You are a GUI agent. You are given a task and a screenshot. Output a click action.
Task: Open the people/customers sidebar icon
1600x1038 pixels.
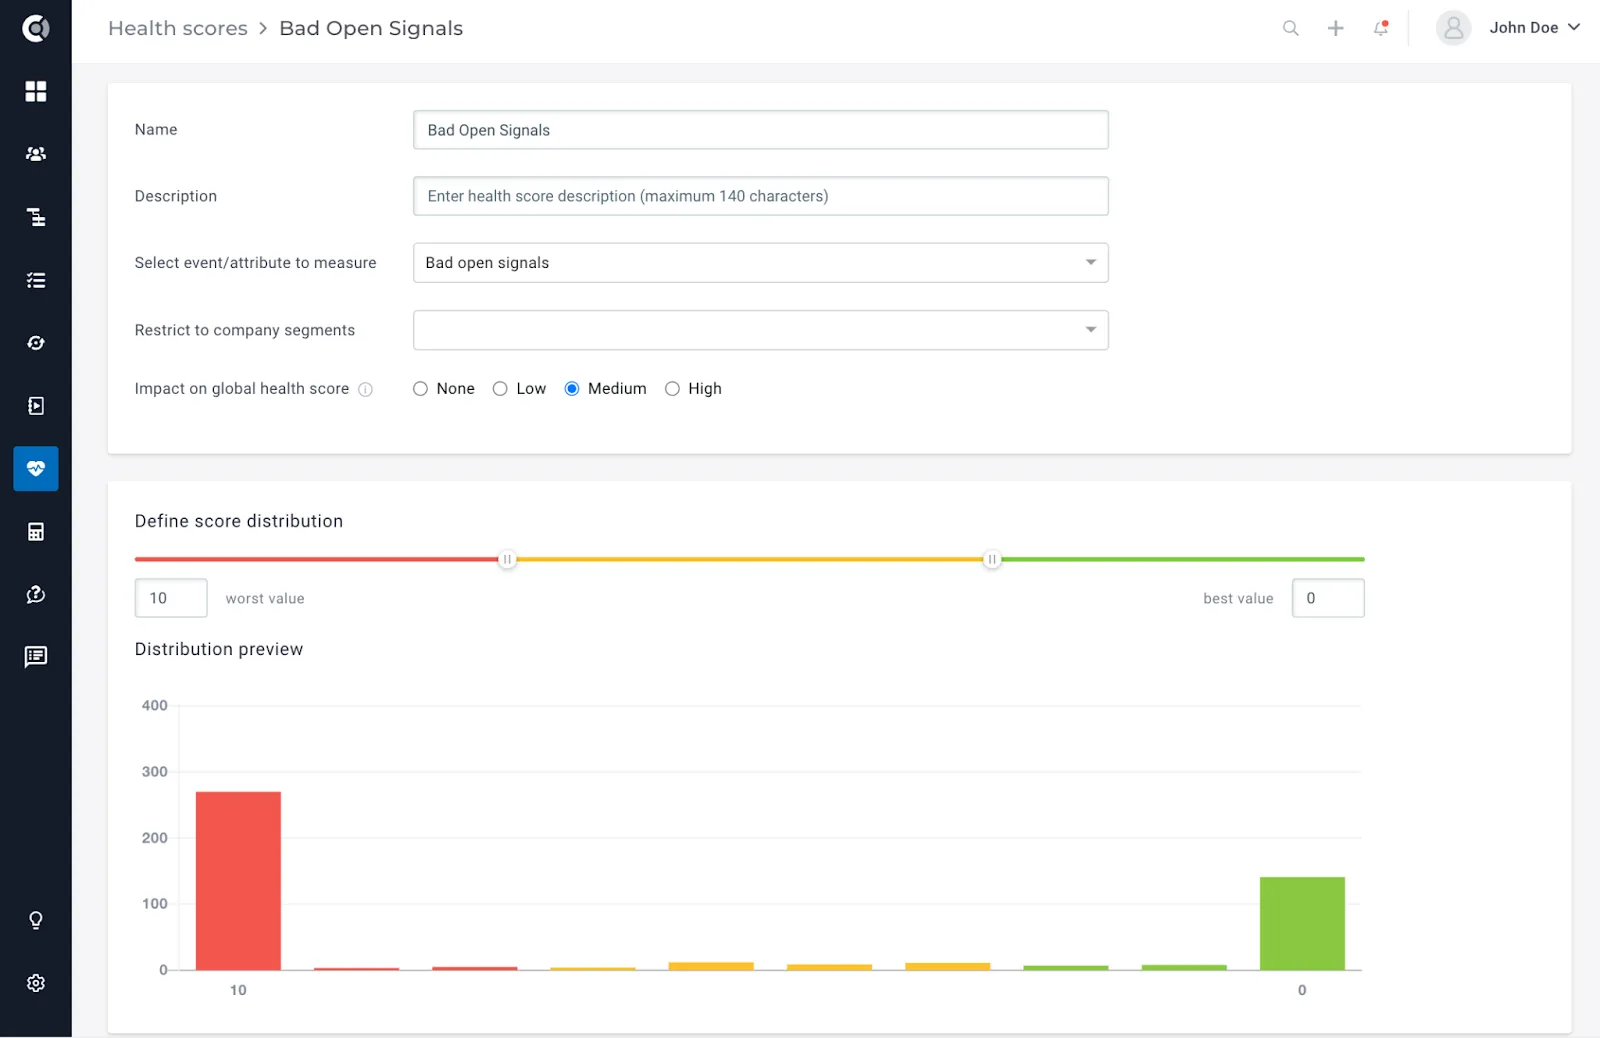pos(36,154)
